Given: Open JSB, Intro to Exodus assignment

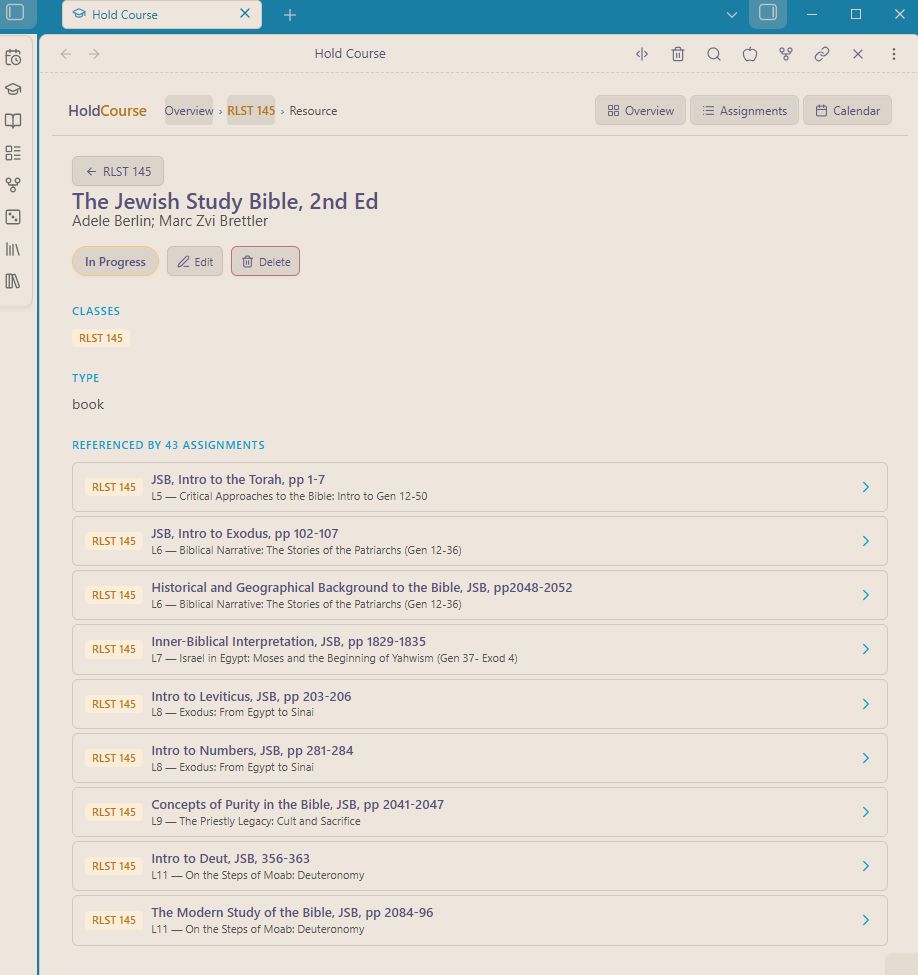Looking at the screenshot, I should click(480, 542).
